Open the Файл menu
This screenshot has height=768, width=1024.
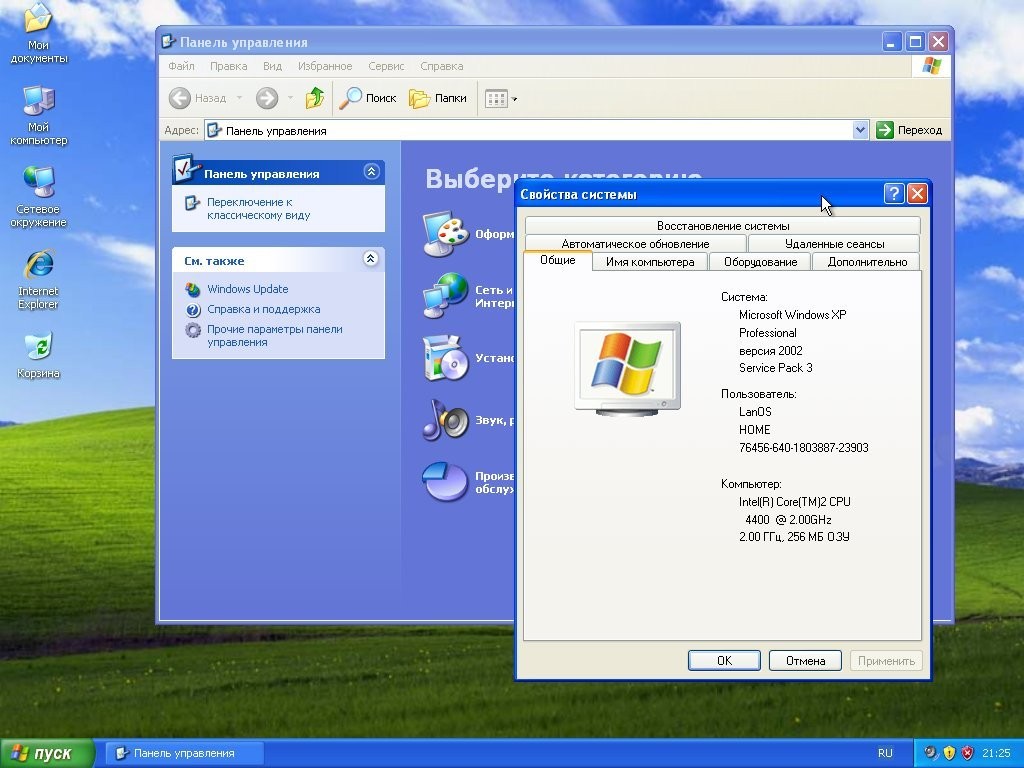[181, 66]
